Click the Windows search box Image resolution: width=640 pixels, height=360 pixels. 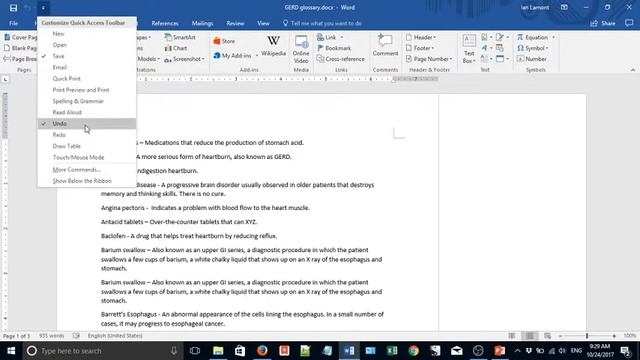(x=102, y=351)
